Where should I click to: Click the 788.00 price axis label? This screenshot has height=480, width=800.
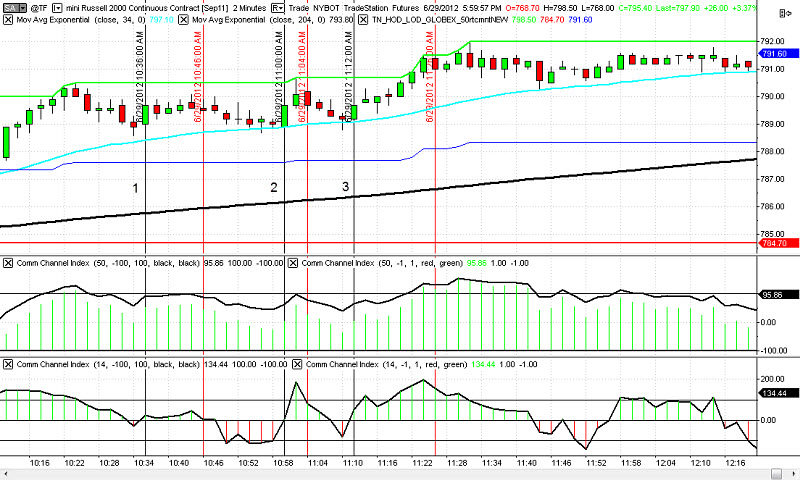pyautogui.click(x=771, y=151)
